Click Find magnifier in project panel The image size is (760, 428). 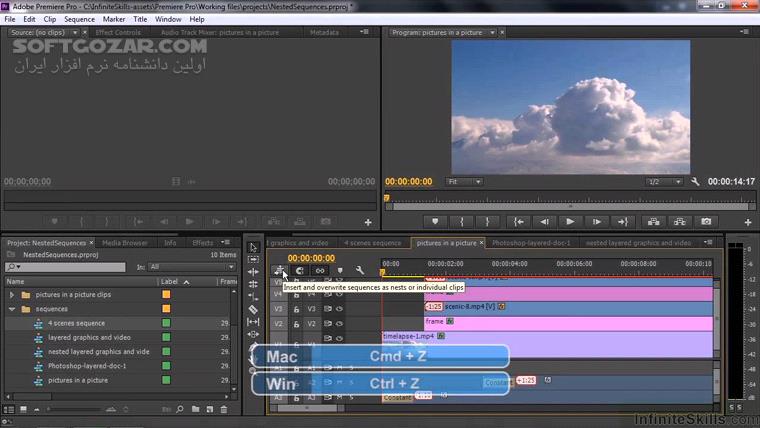180,410
